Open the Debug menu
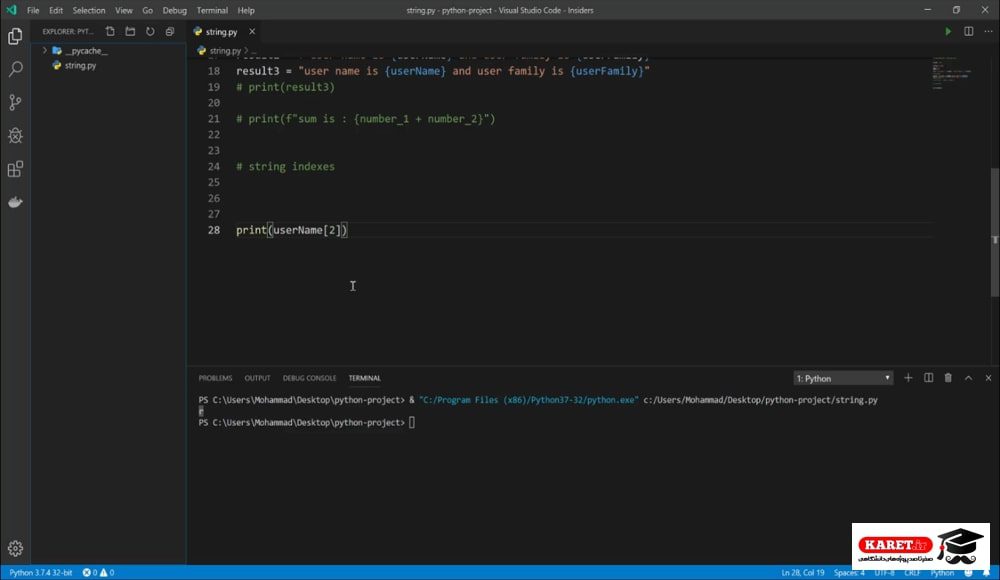This screenshot has width=1000, height=580. 174,10
